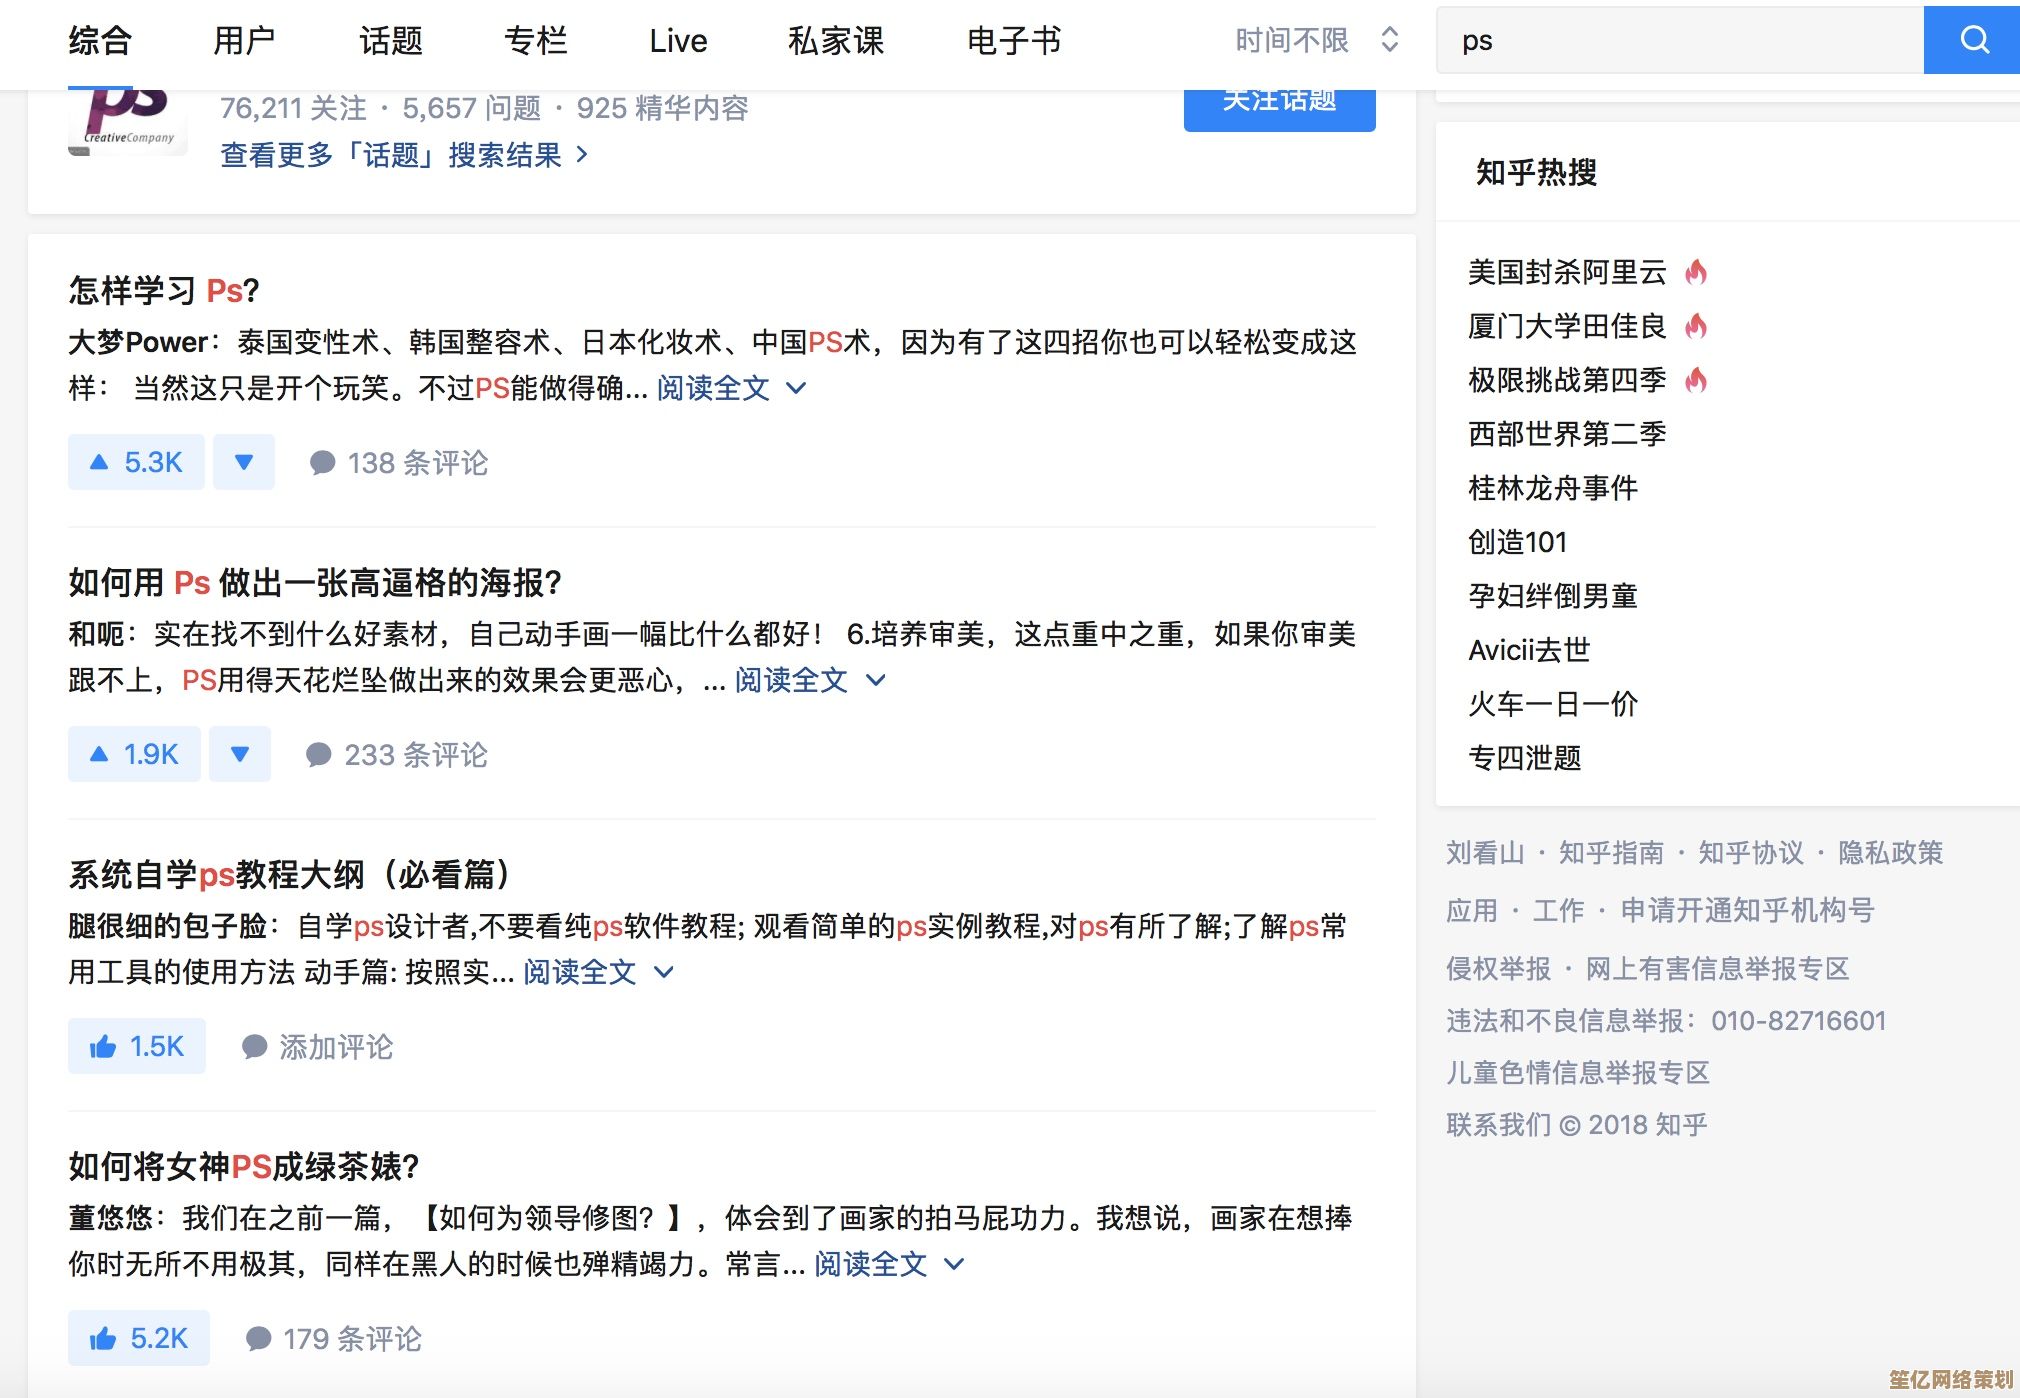
Task: Switch to the 电子书 tab
Action: (1013, 41)
